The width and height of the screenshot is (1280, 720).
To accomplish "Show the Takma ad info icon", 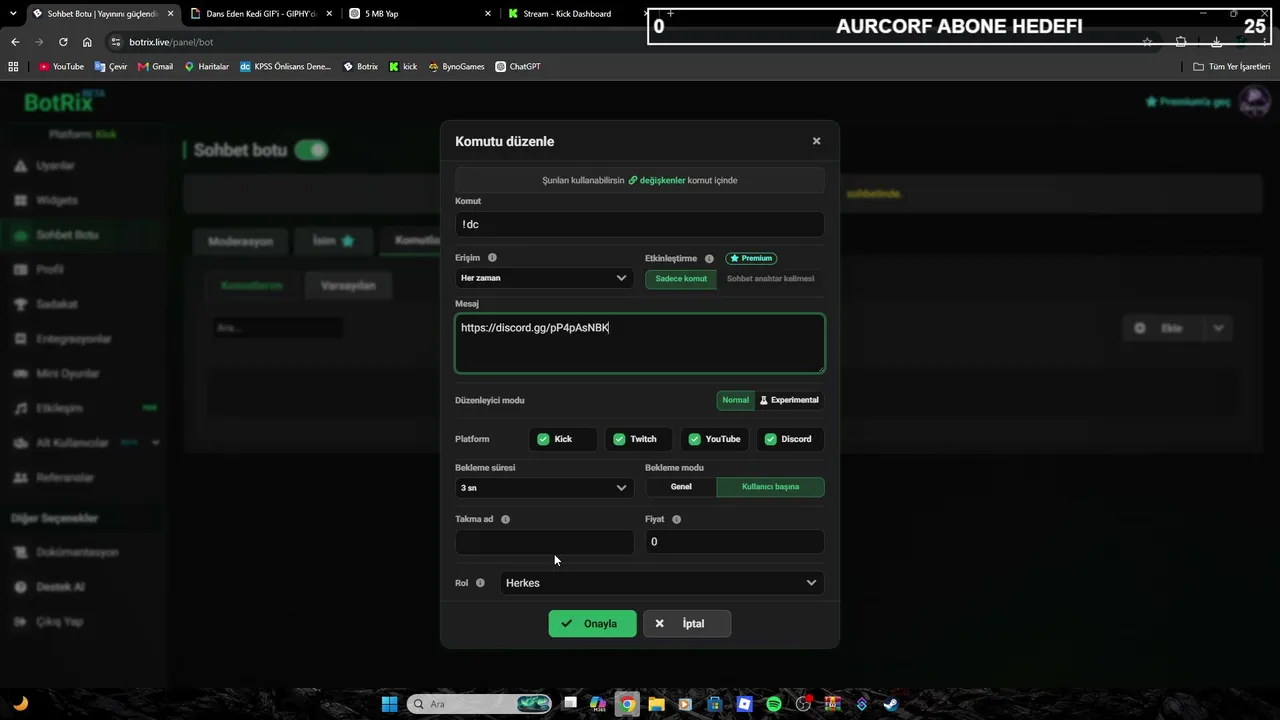I will (505, 520).
